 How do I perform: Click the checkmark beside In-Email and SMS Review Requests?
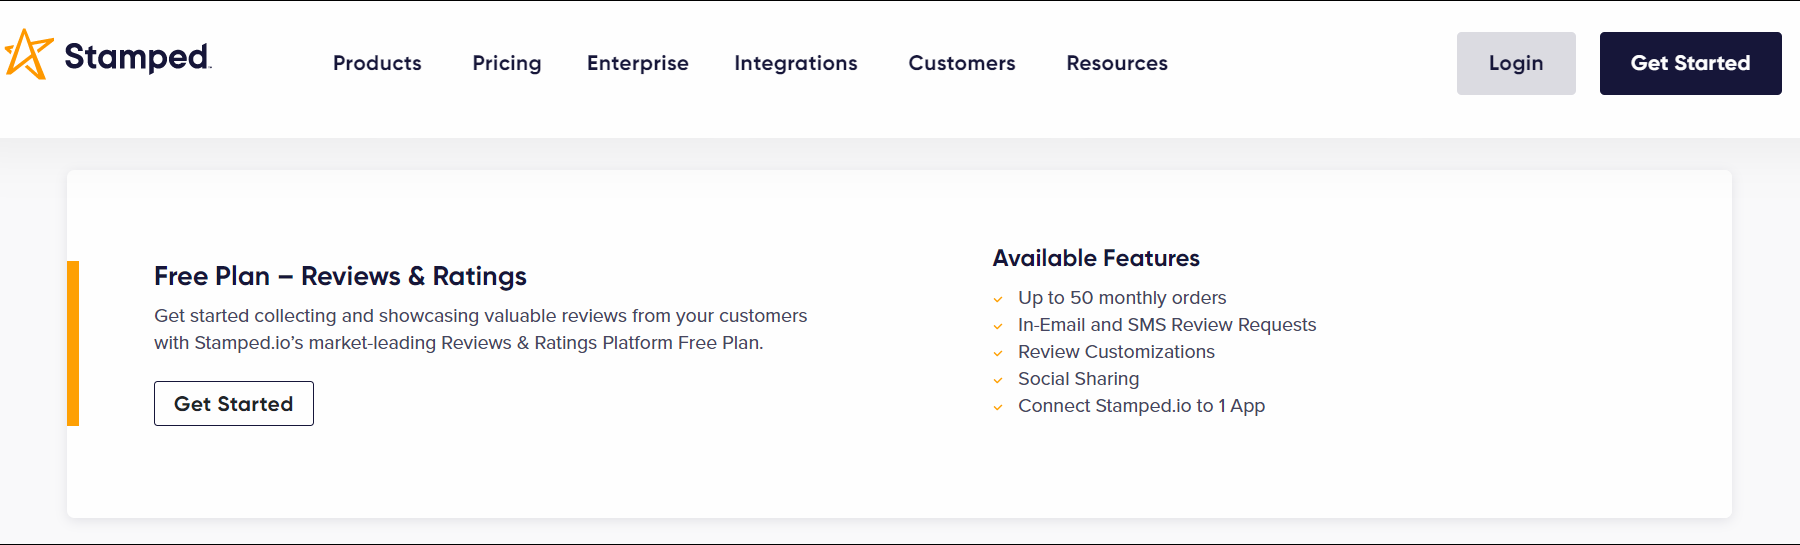998,326
